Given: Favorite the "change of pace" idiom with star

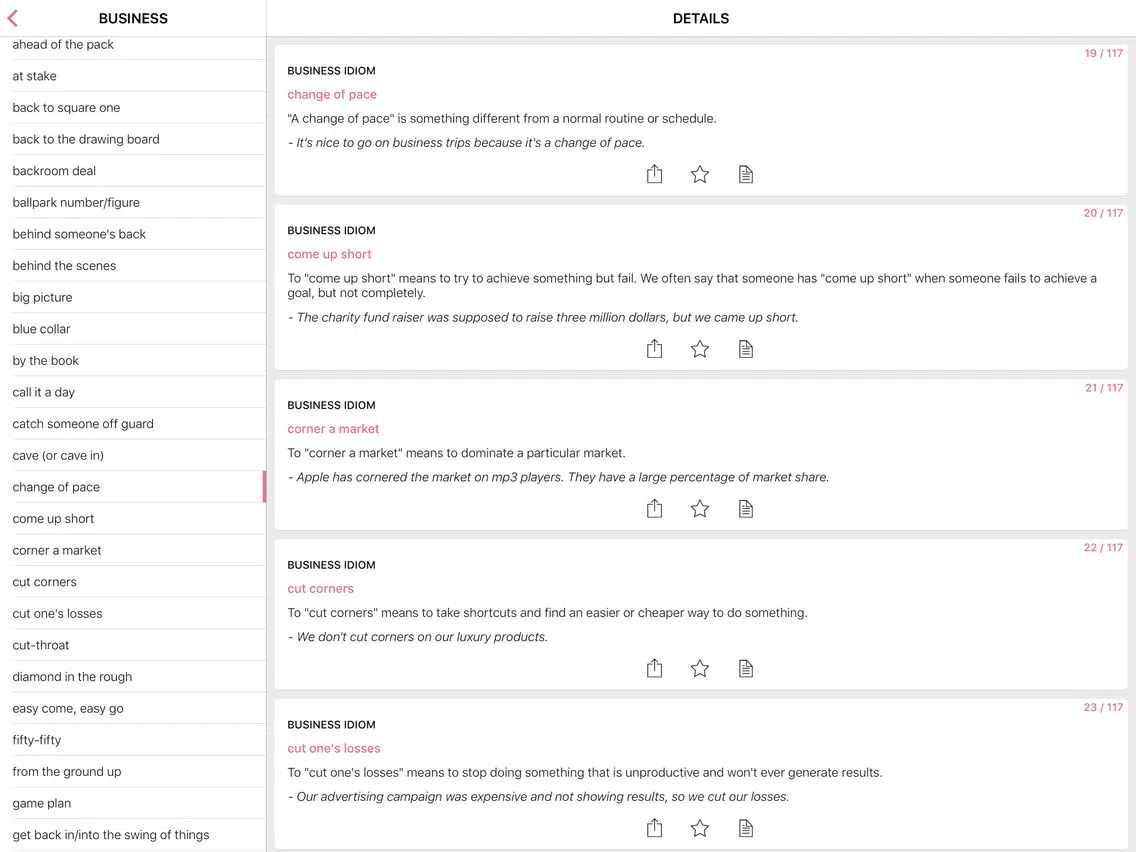Looking at the screenshot, I should [700, 174].
